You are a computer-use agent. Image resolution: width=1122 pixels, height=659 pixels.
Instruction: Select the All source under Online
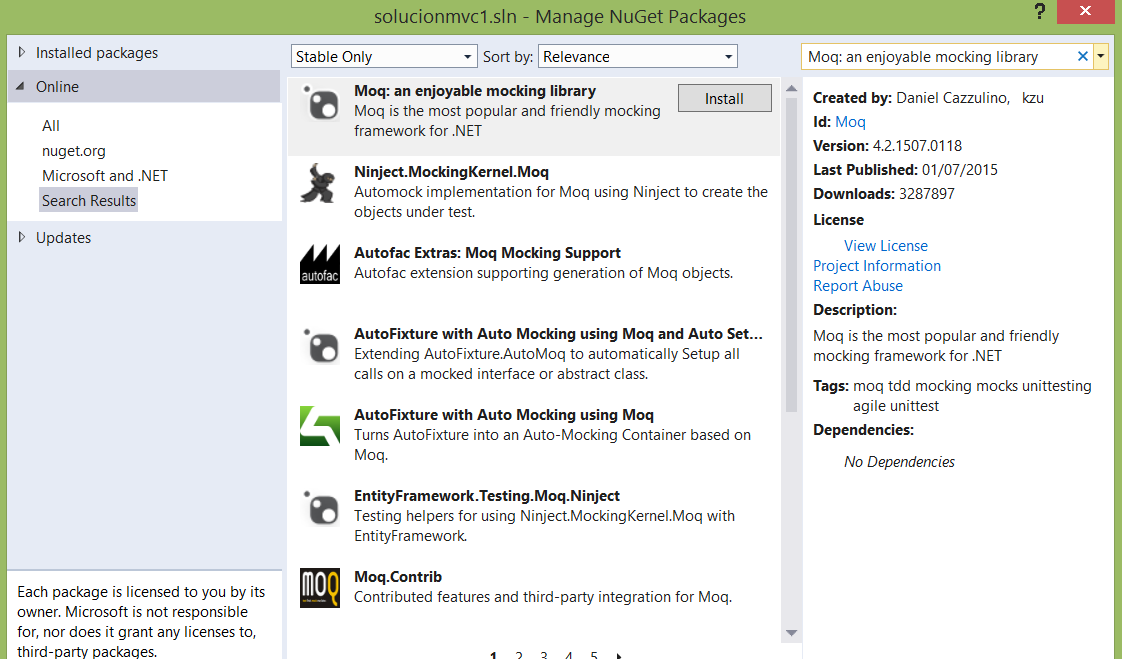(x=51, y=126)
